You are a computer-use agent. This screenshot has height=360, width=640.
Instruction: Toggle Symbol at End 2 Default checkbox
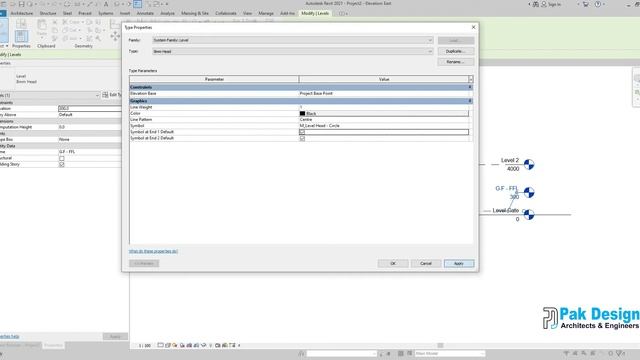[302, 138]
